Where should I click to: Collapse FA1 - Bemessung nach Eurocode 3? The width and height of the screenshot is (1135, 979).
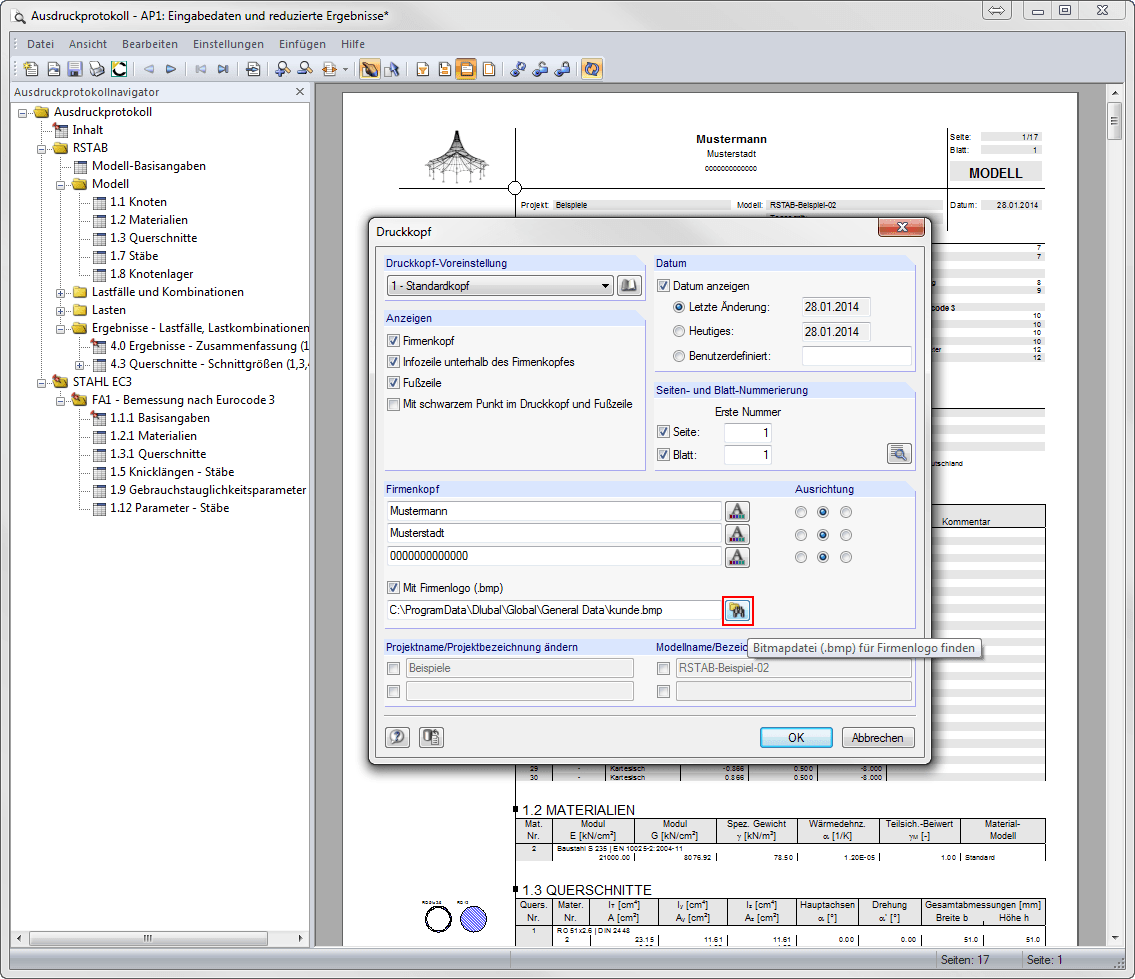tap(61, 401)
